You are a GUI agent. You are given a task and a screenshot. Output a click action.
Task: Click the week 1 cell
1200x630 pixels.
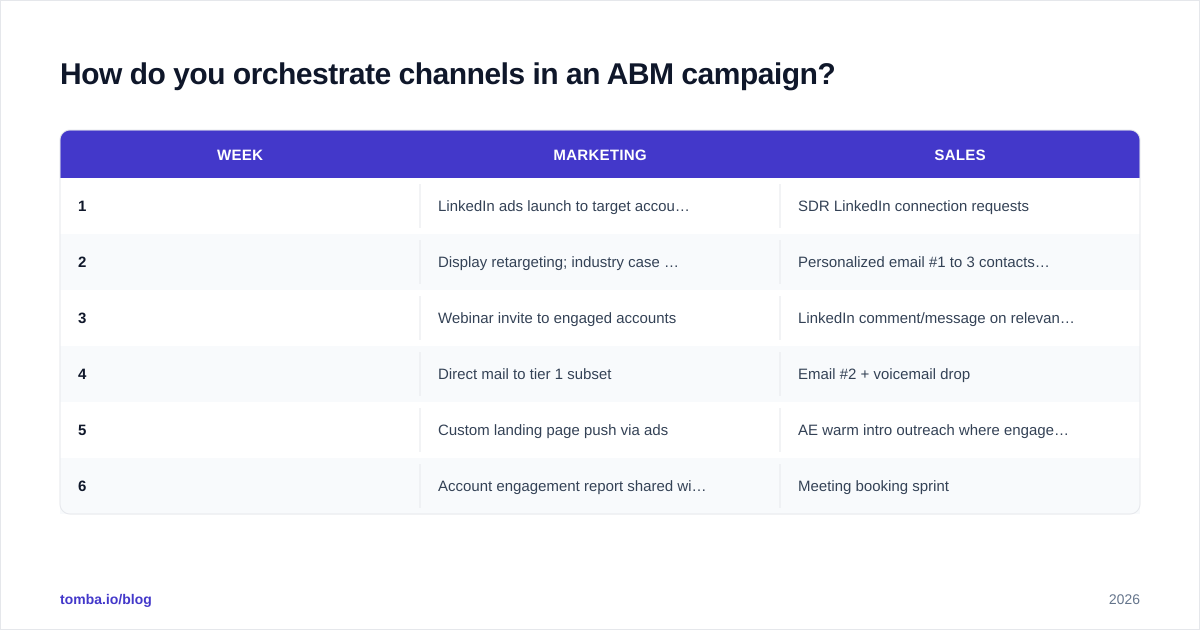tap(240, 206)
